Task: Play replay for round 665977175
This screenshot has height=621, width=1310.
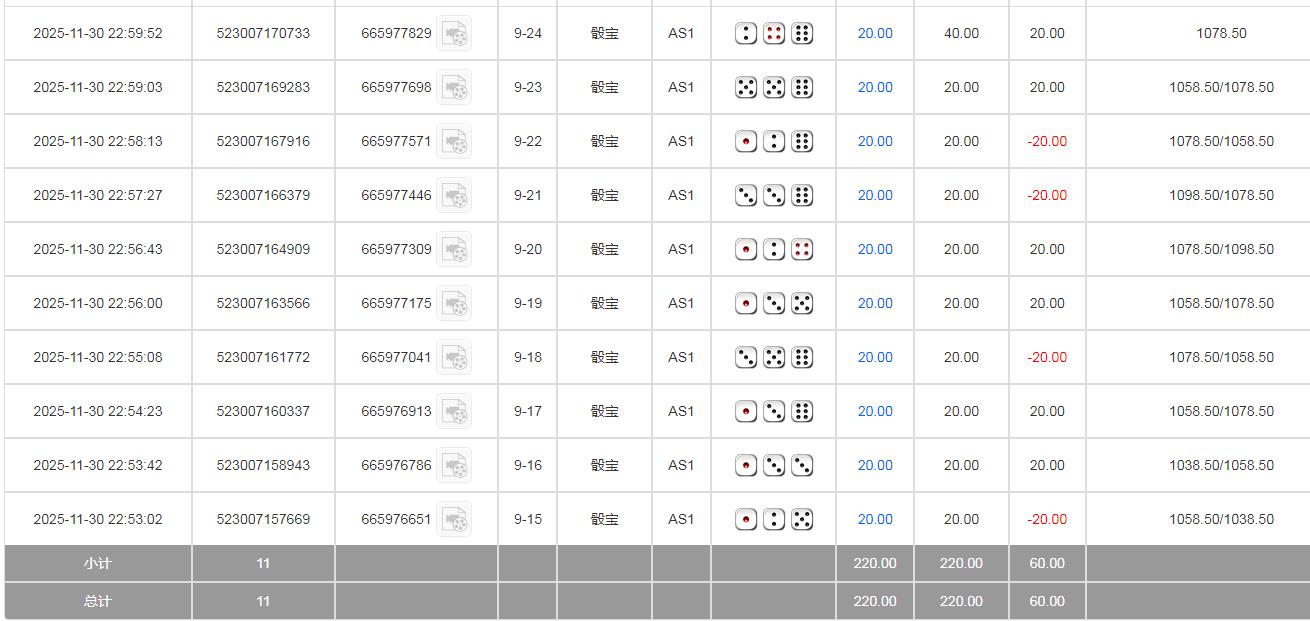Action: tap(454, 304)
